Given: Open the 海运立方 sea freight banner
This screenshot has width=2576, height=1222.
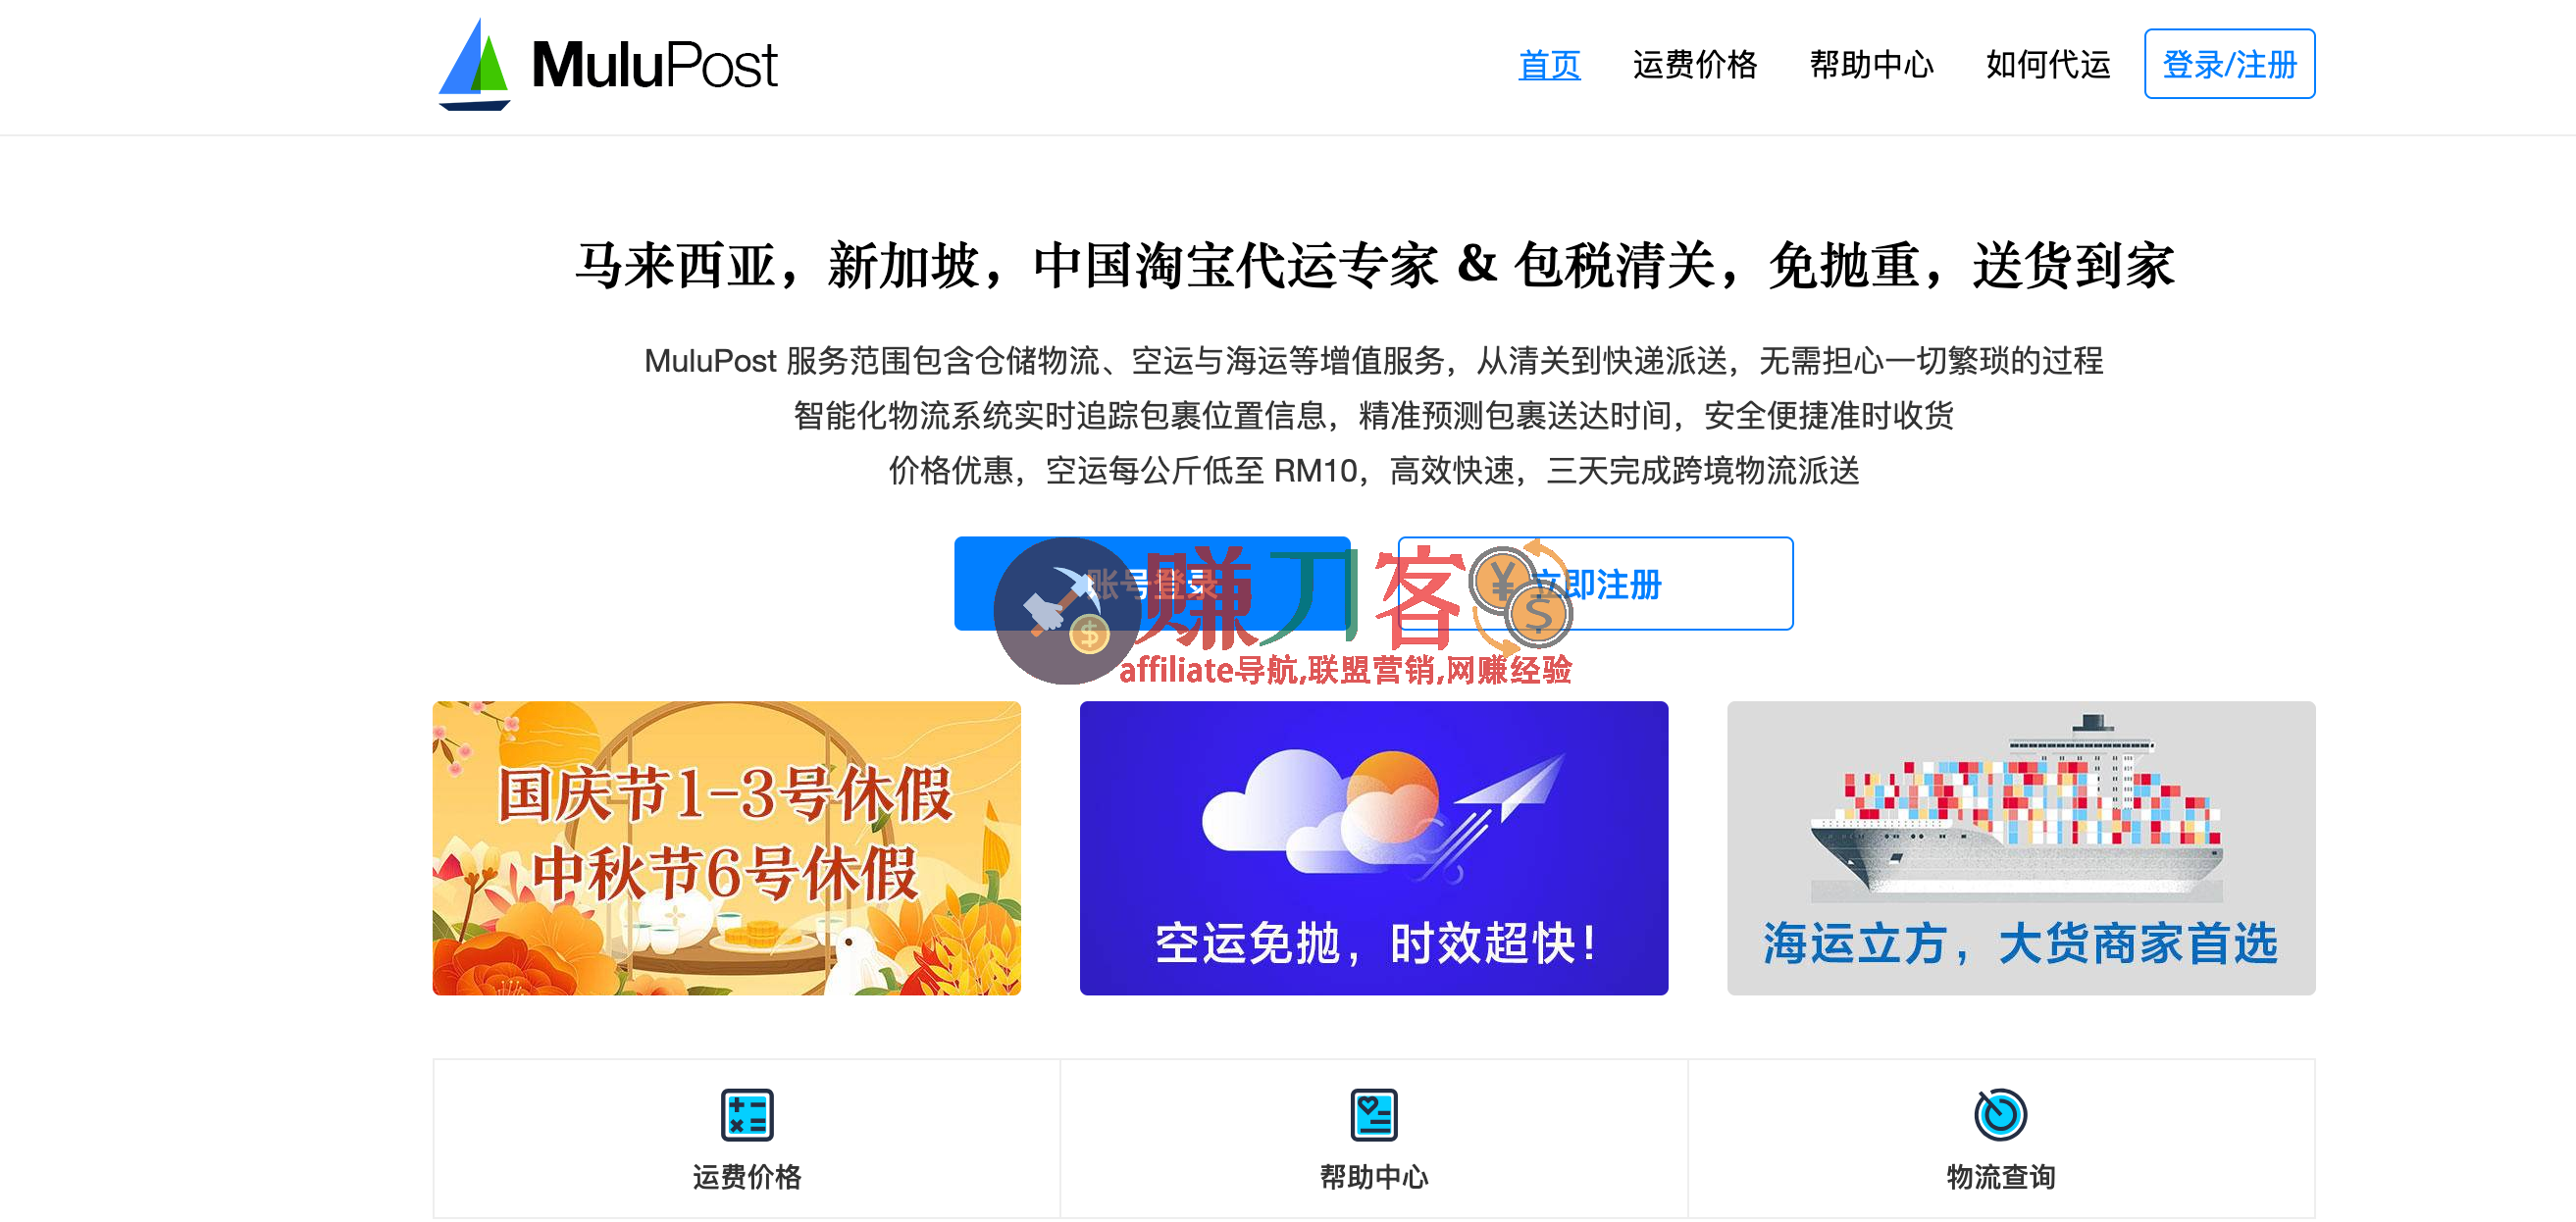Looking at the screenshot, I should pyautogui.click(x=2021, y=848).
